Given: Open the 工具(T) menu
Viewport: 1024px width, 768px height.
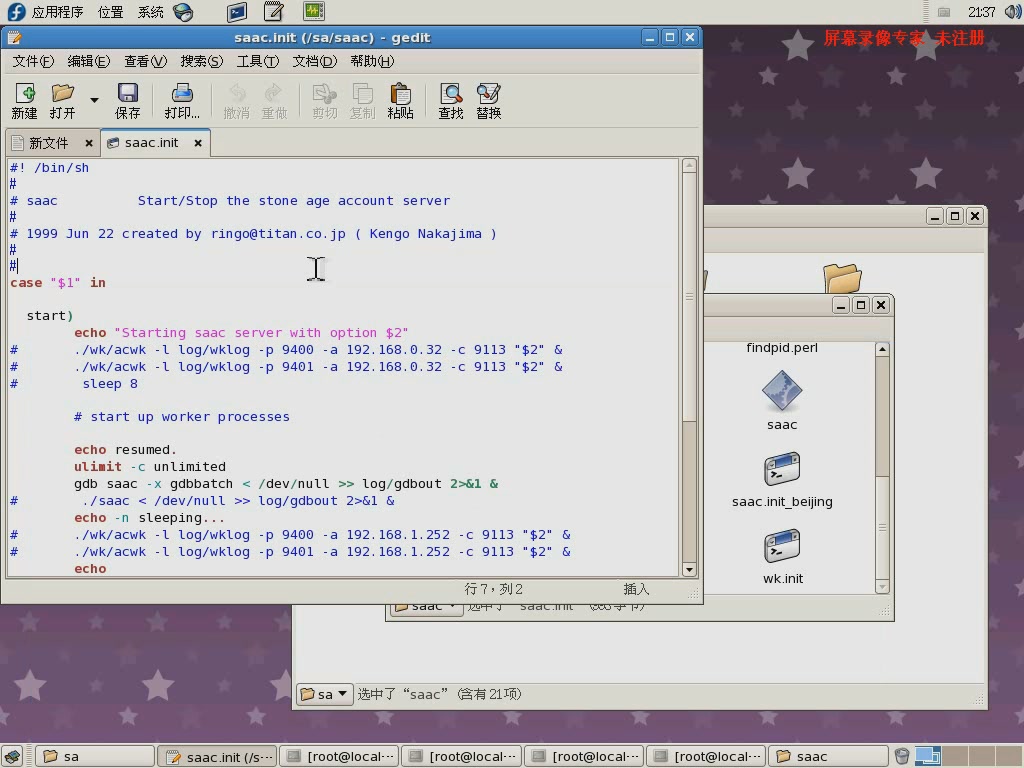Looking at the screenshot, I should coord(257,61).
